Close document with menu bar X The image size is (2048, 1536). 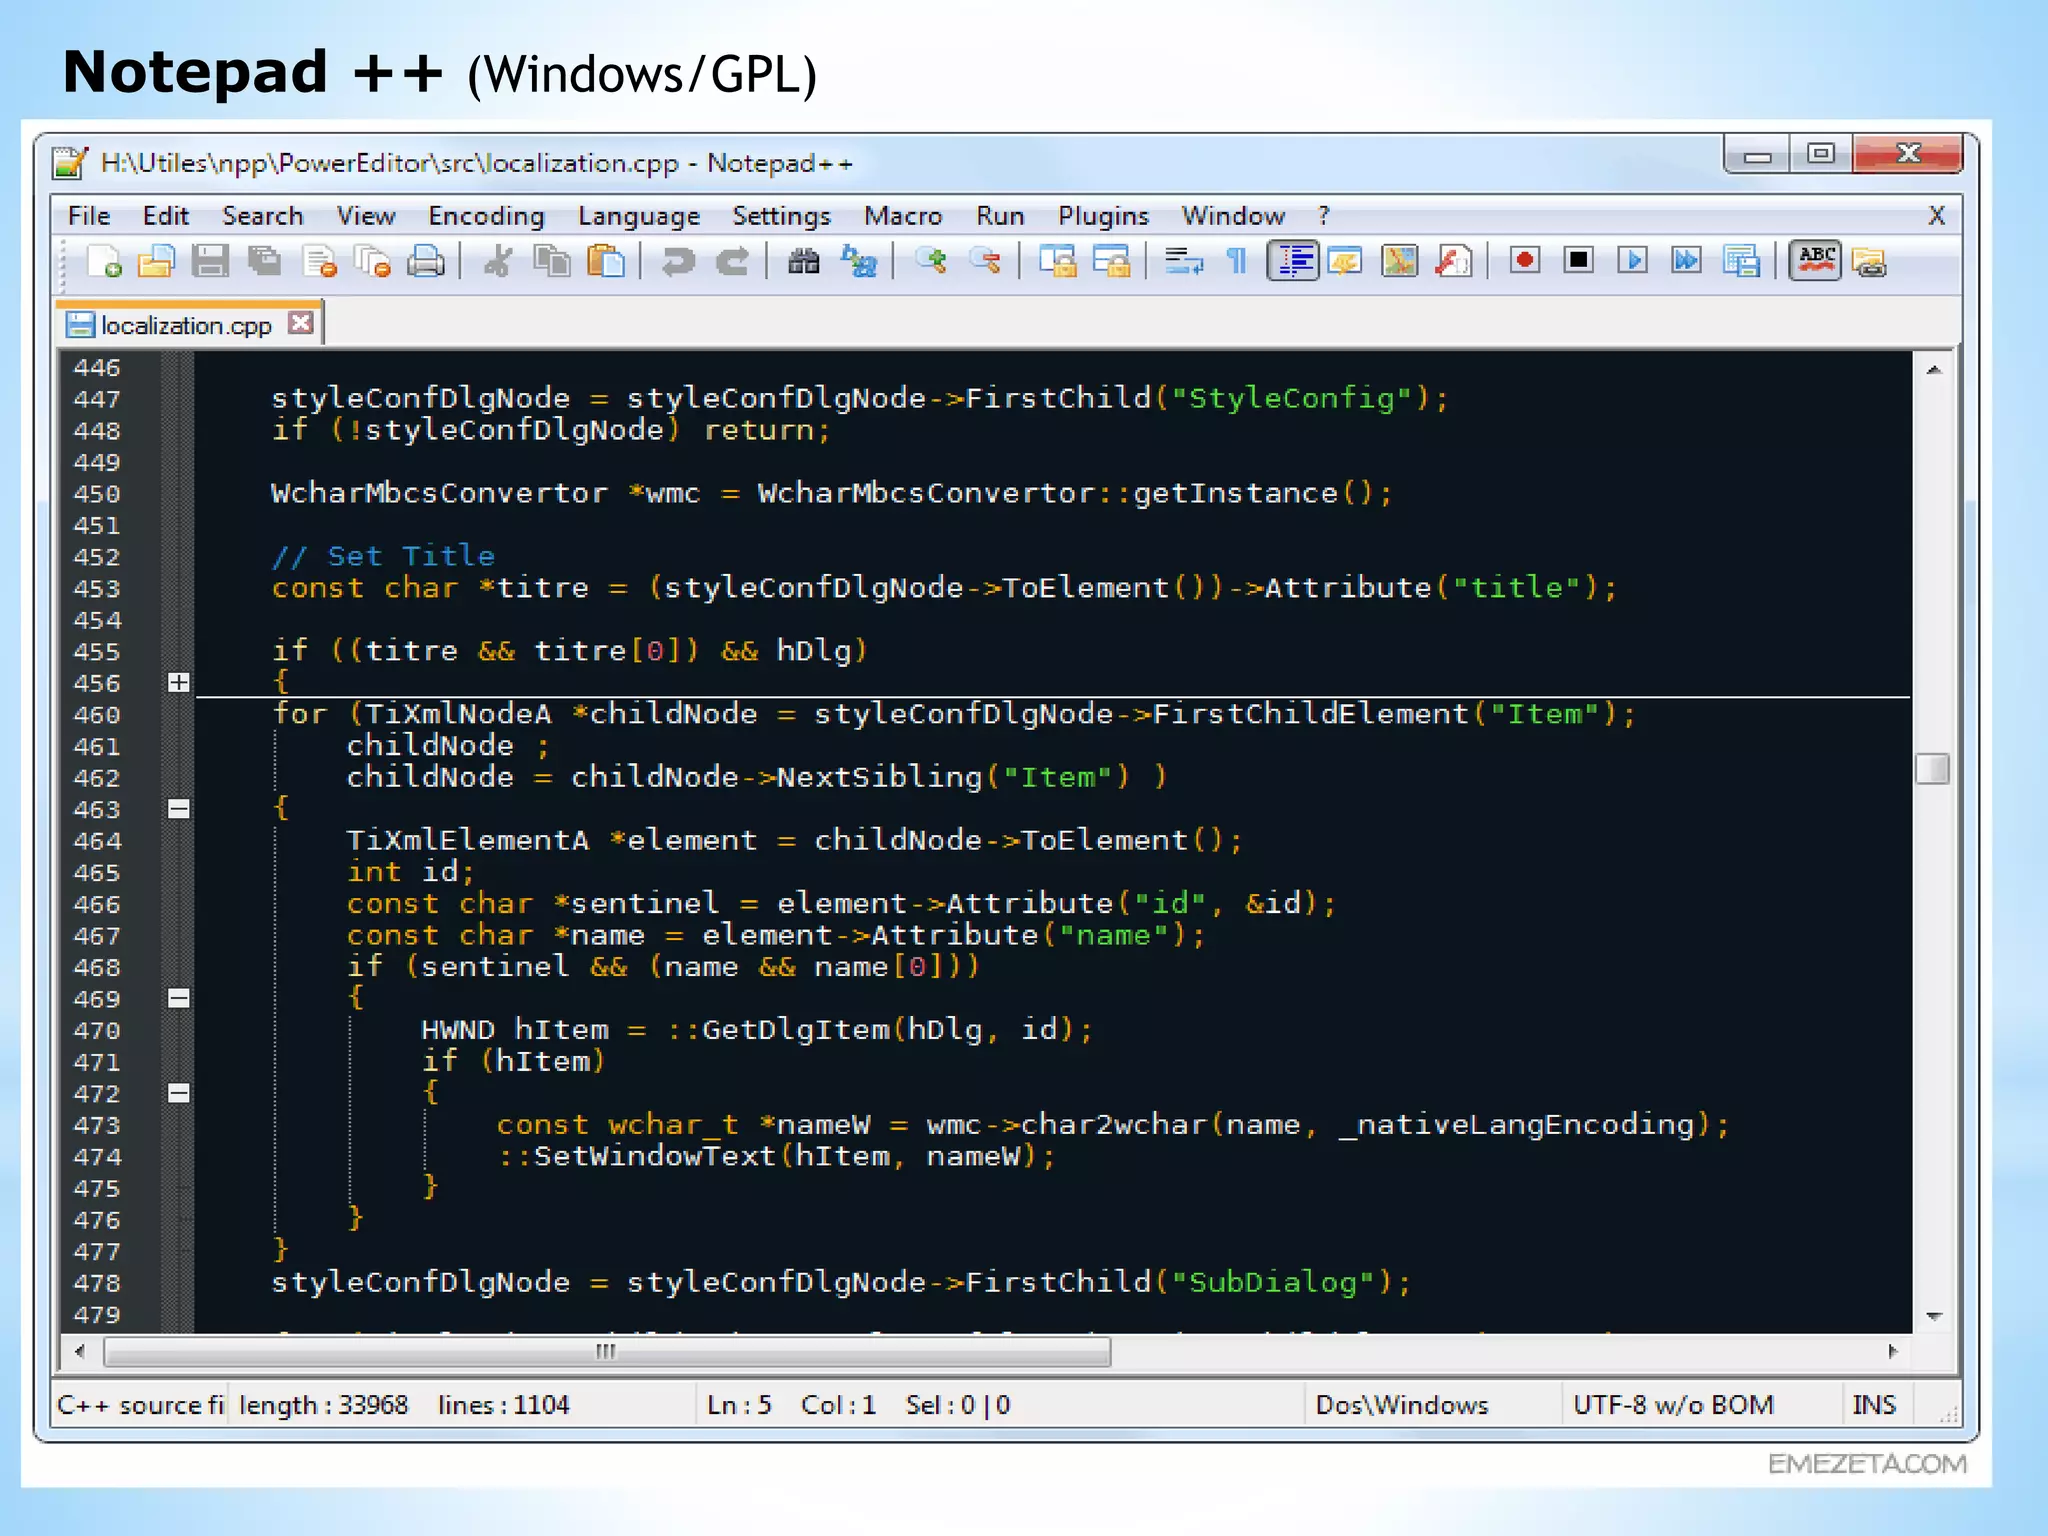pos(1937,216)
